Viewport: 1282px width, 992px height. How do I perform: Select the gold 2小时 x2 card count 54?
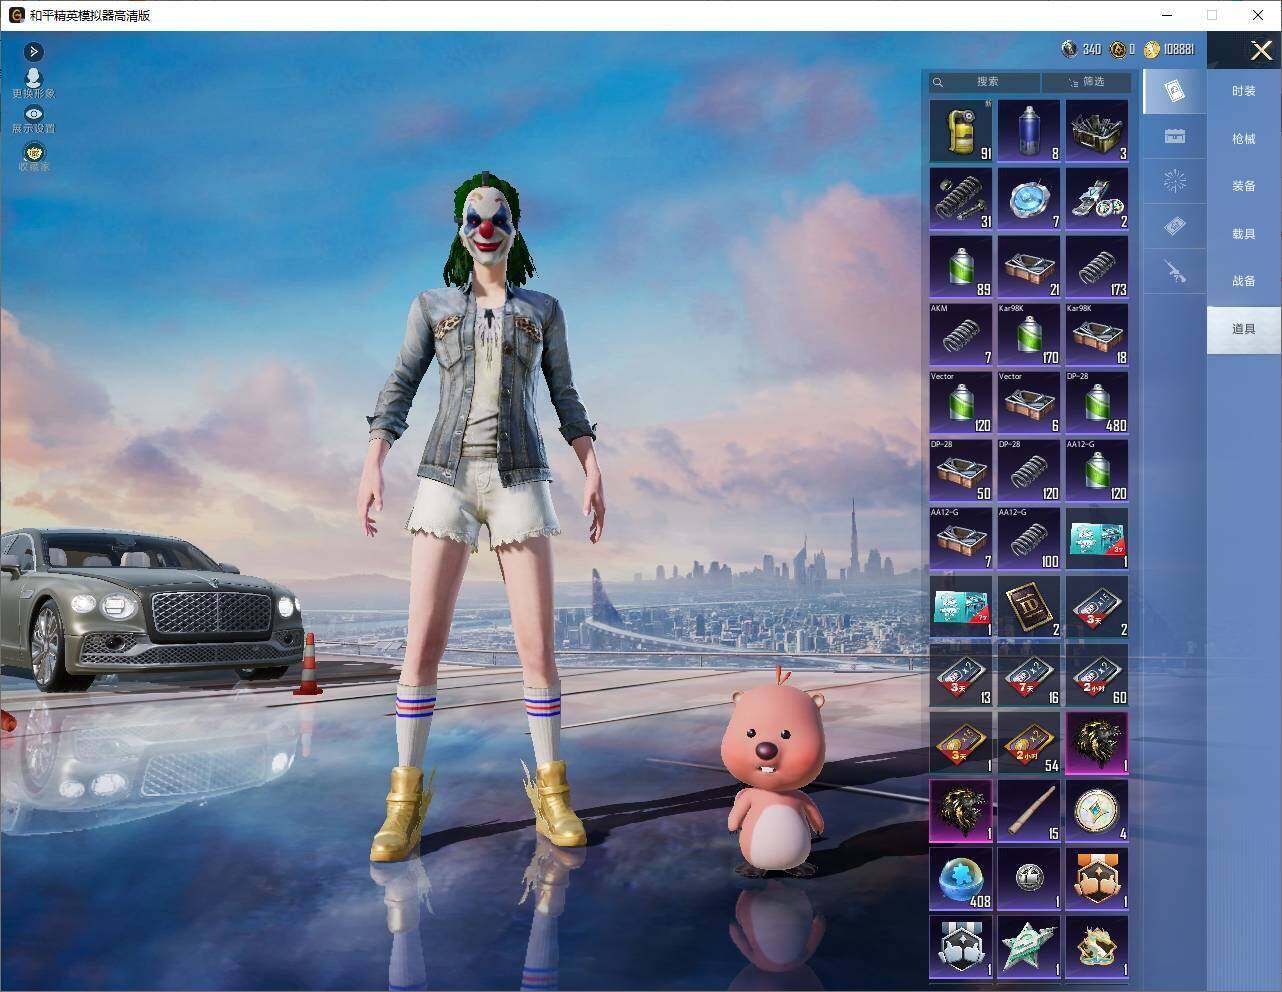click(x=1029, y=743)
